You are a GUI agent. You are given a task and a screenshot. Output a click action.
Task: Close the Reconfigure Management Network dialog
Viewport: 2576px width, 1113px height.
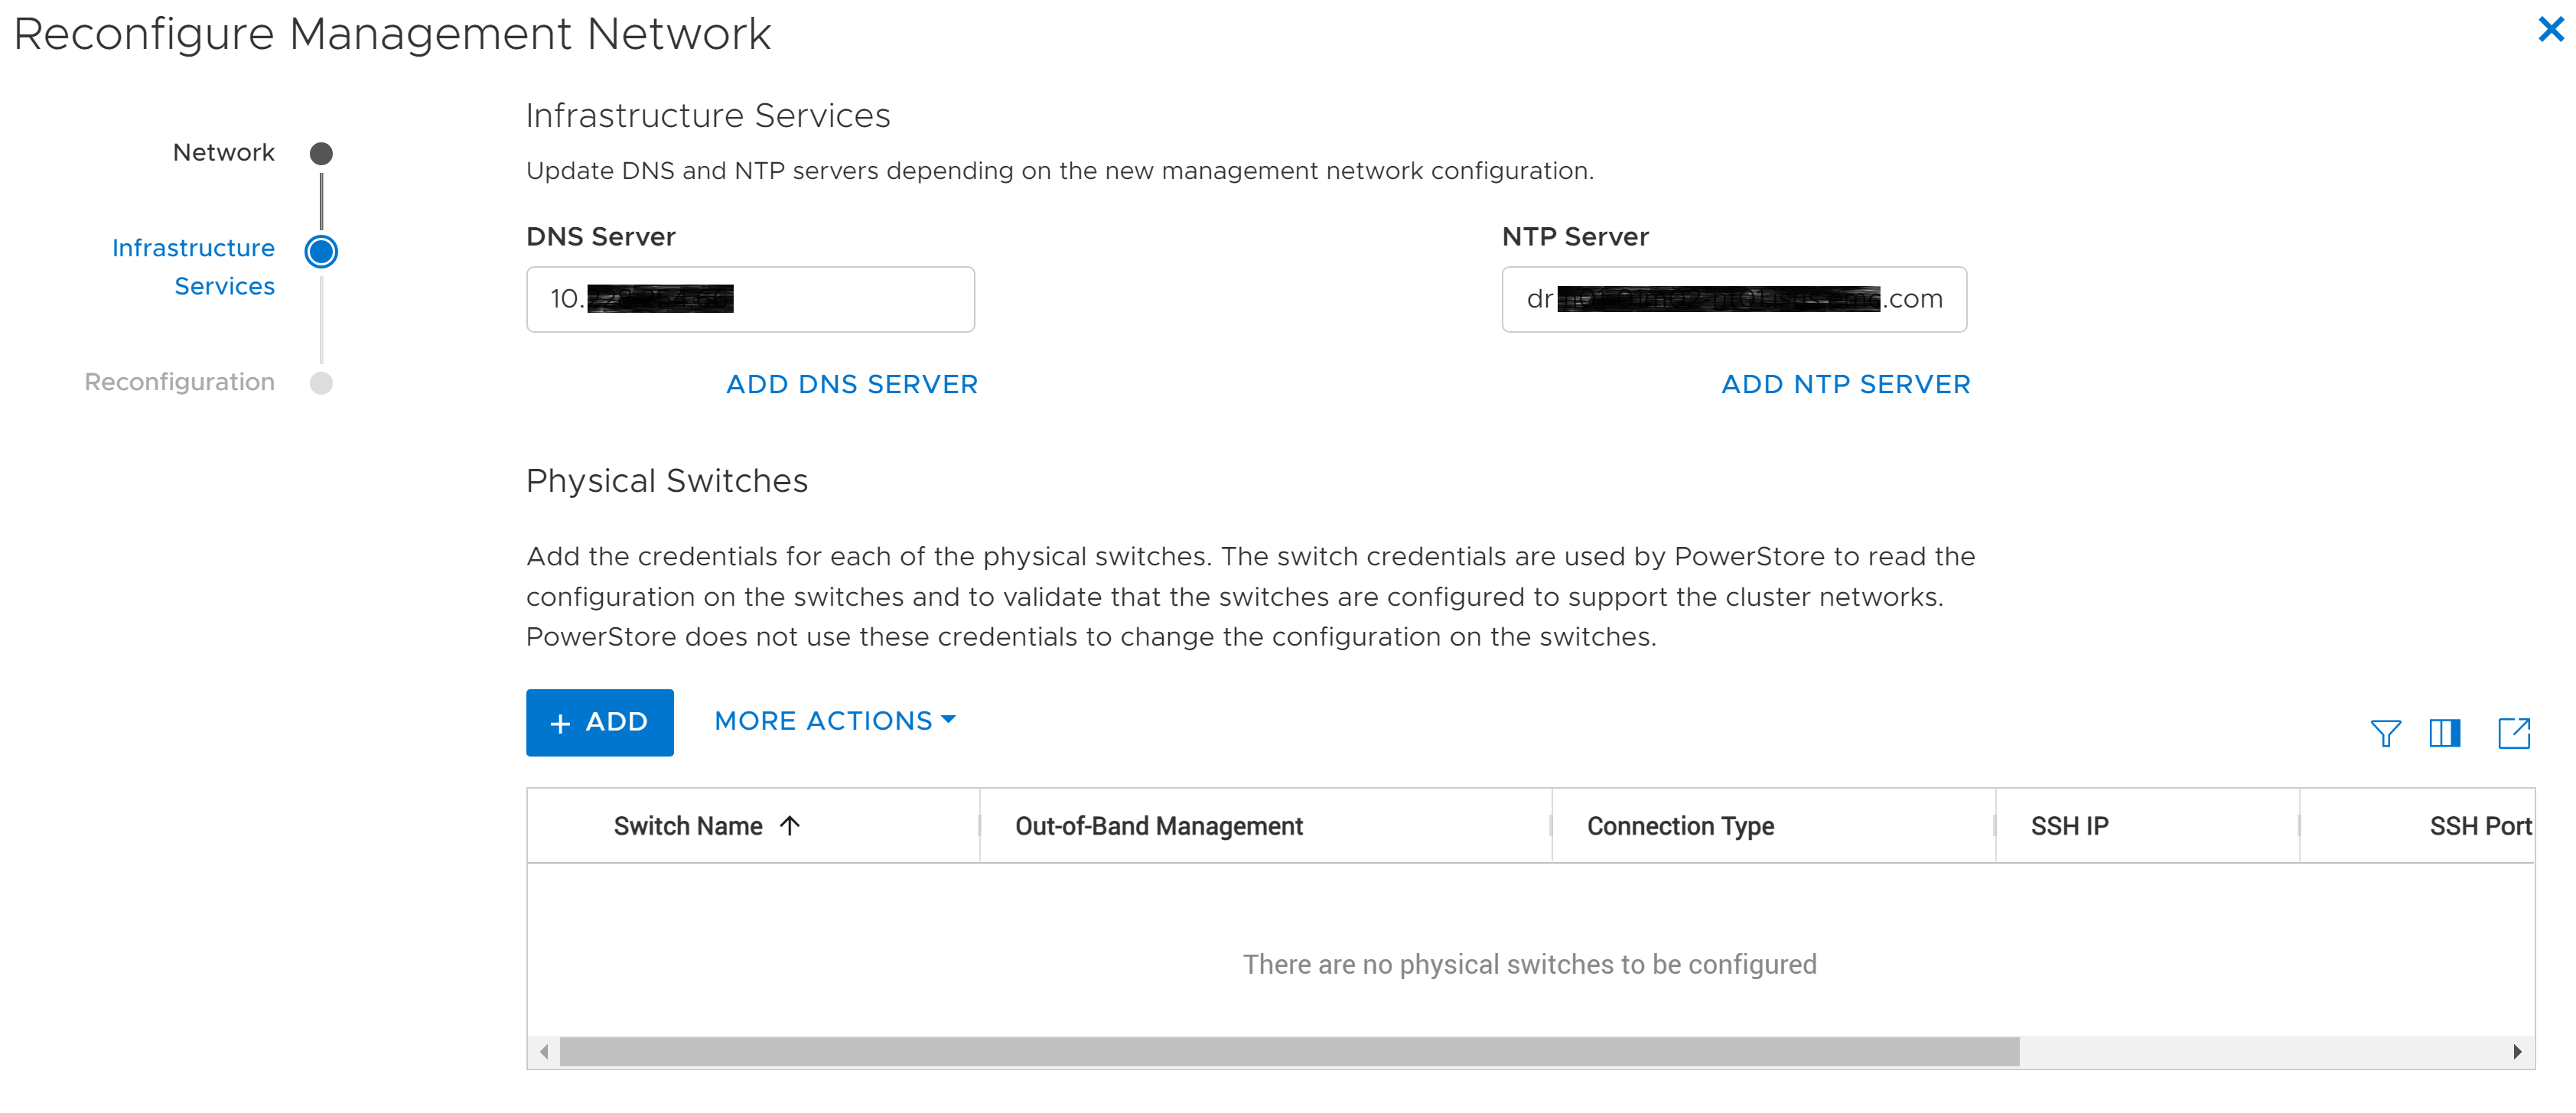click(2551, 30)
